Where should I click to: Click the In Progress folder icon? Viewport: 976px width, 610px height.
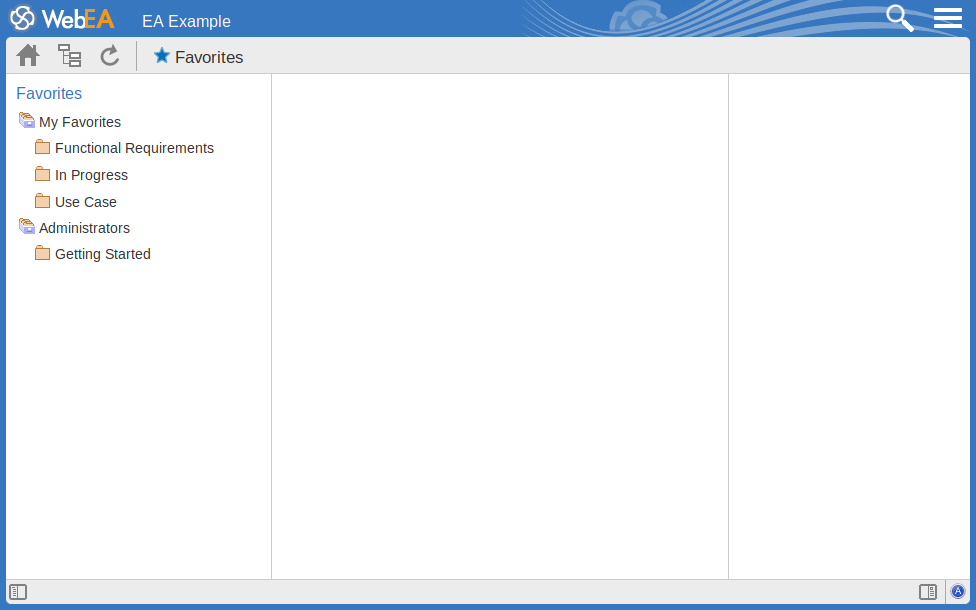(42, 174)
